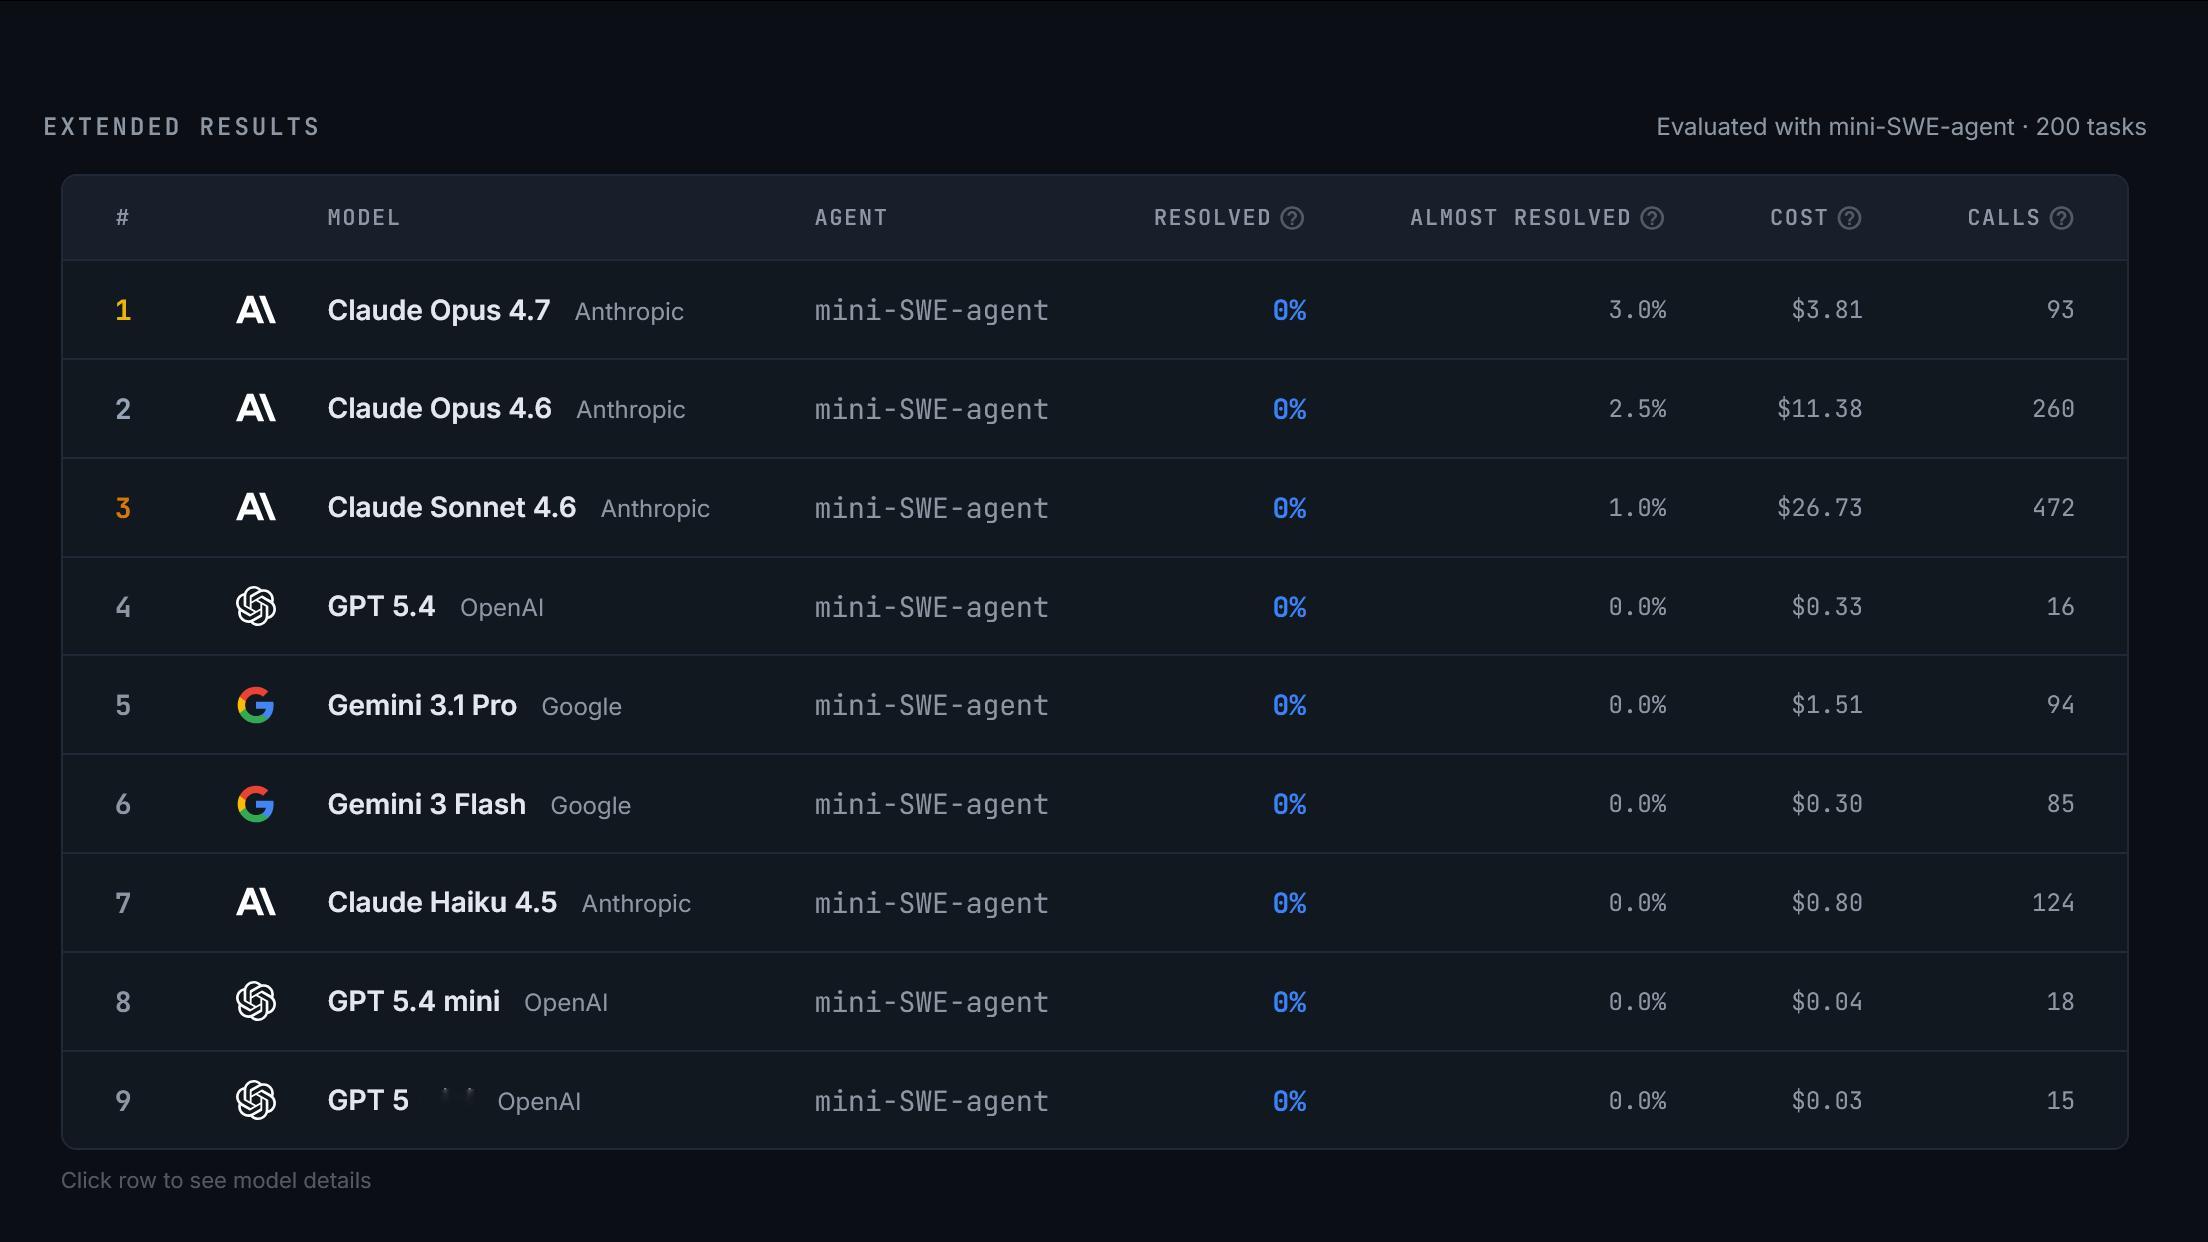Screen dimensions: 2208x1242
Task: Select the GPT 5.4 mini model name
Action: [x=414, y=1001]
